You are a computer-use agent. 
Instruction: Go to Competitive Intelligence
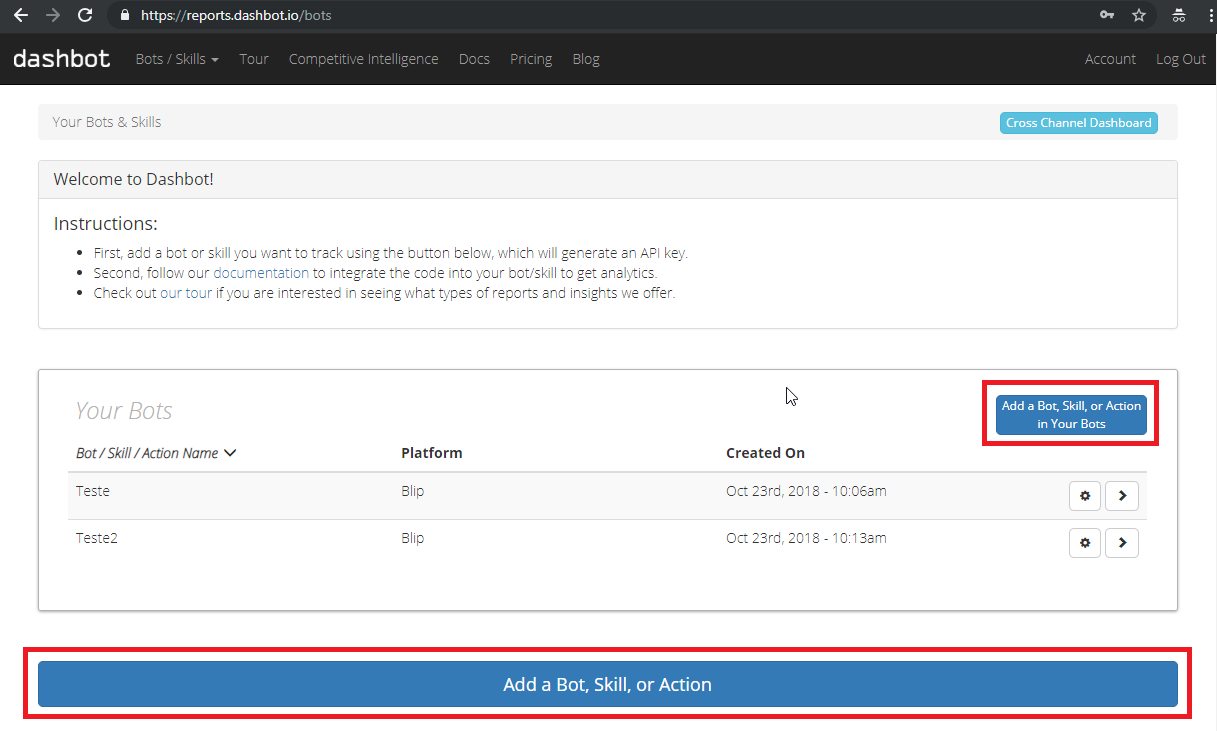coord(363,59)
